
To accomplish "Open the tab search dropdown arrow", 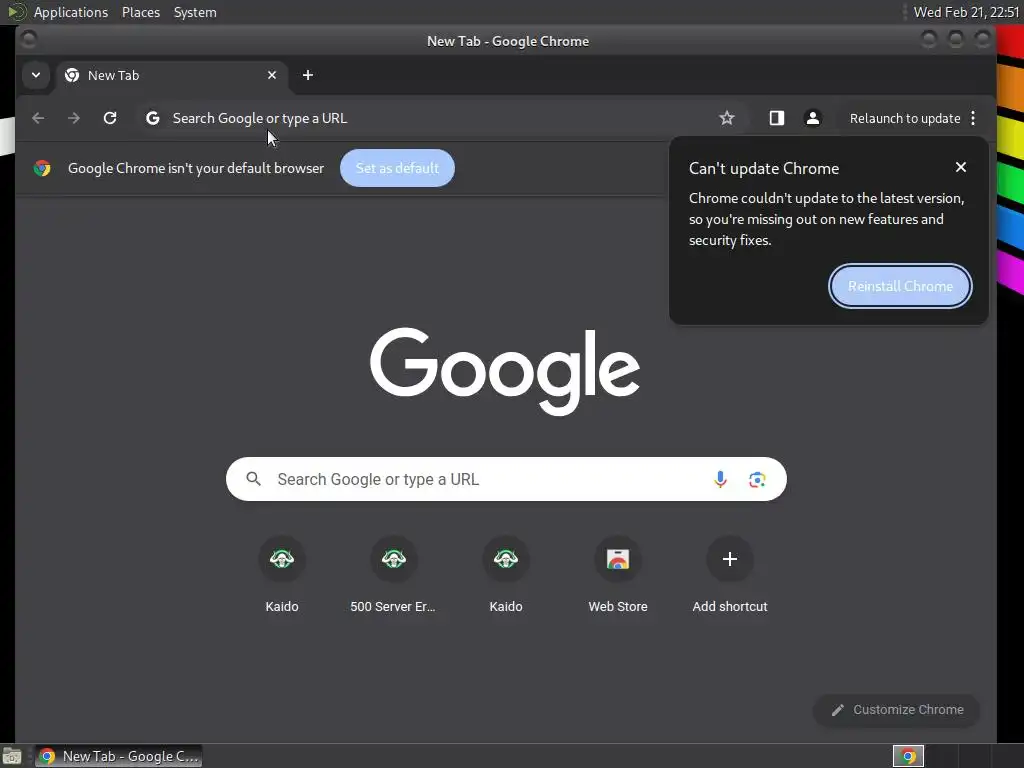I will [36, 75].
